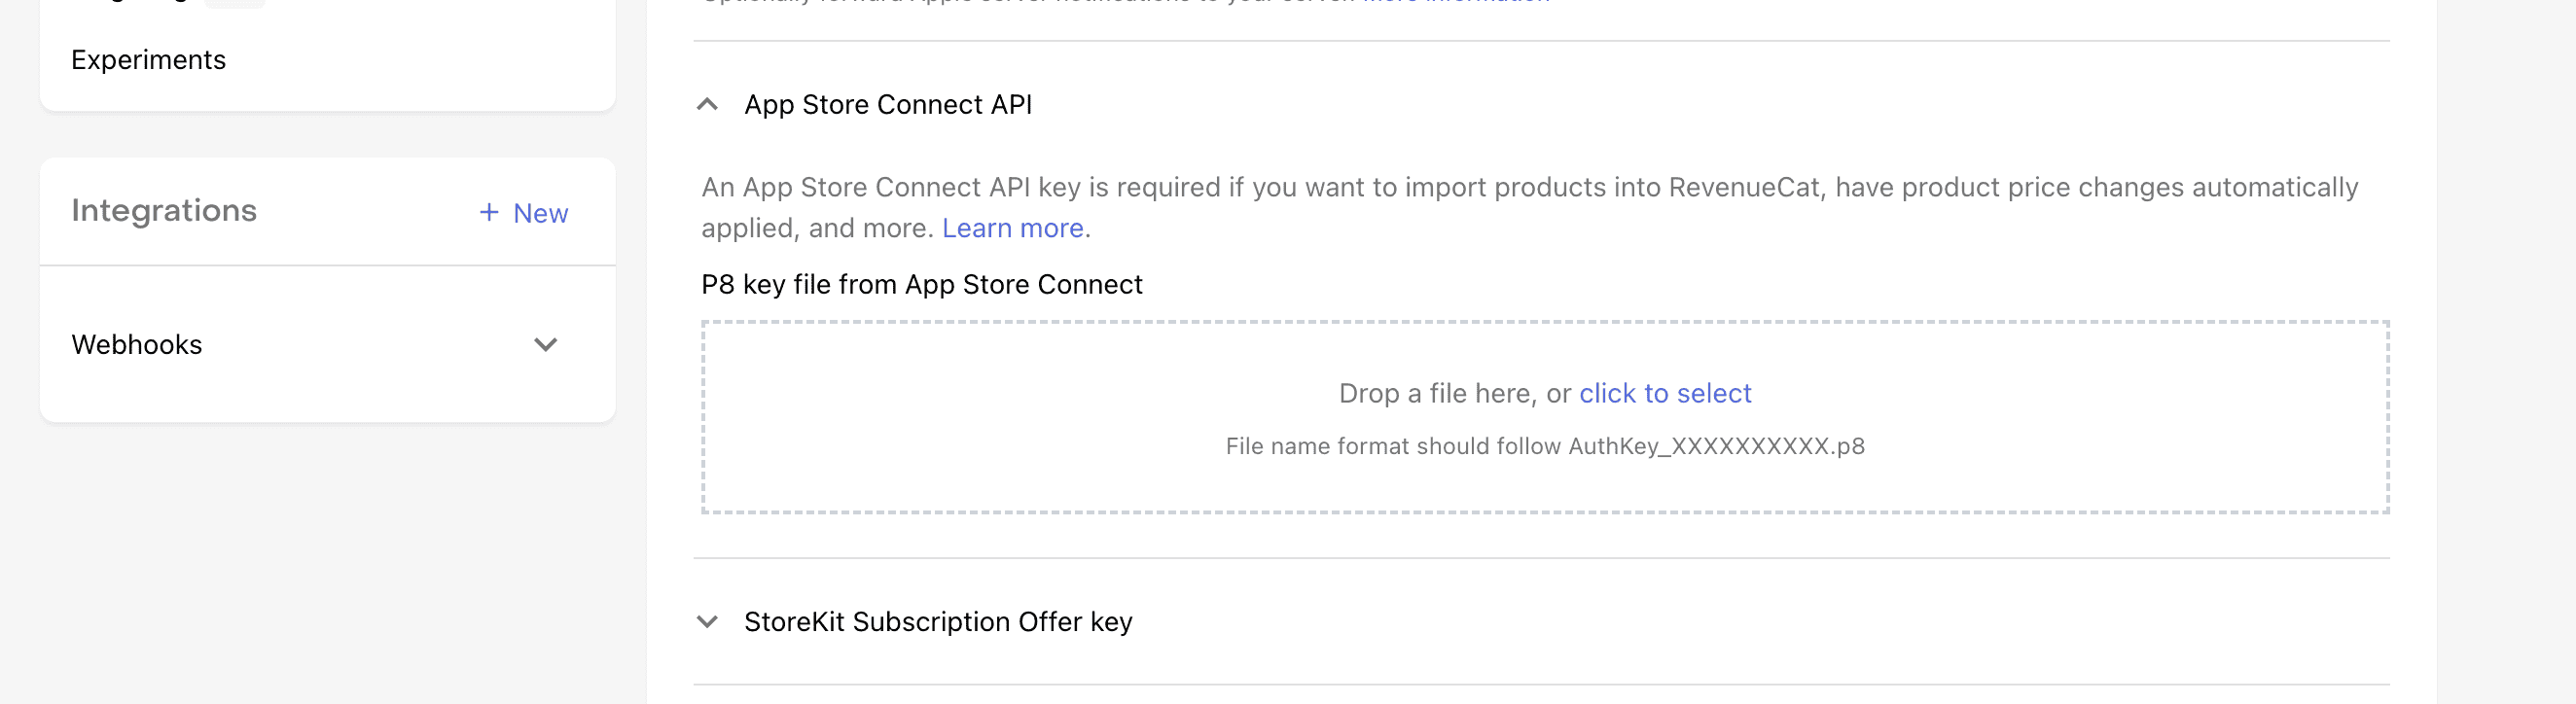
Task: Click the 'P8 key file from App Store Connect' label
Action: pyautogui.click(x=921, y=285)
